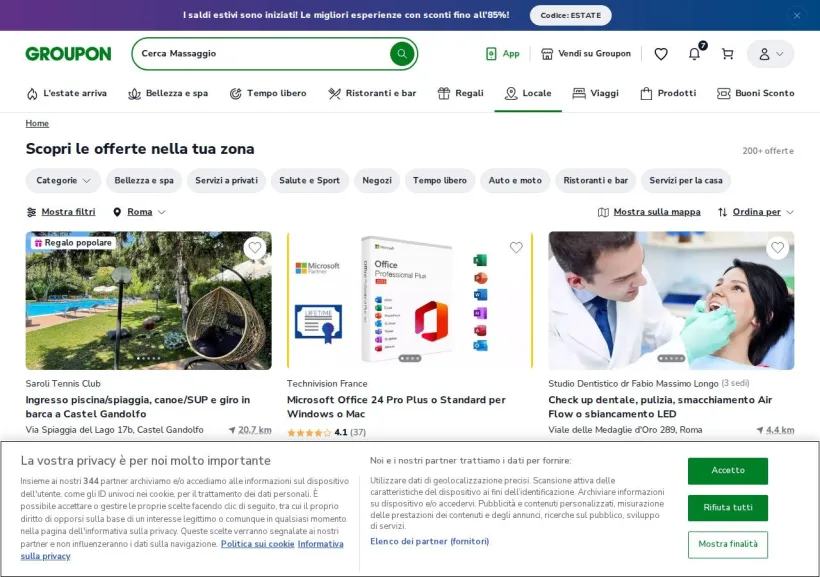Close the summer sale promo banner
The width and height of the screenshot is (820, 577).
(x=796, y=15)
